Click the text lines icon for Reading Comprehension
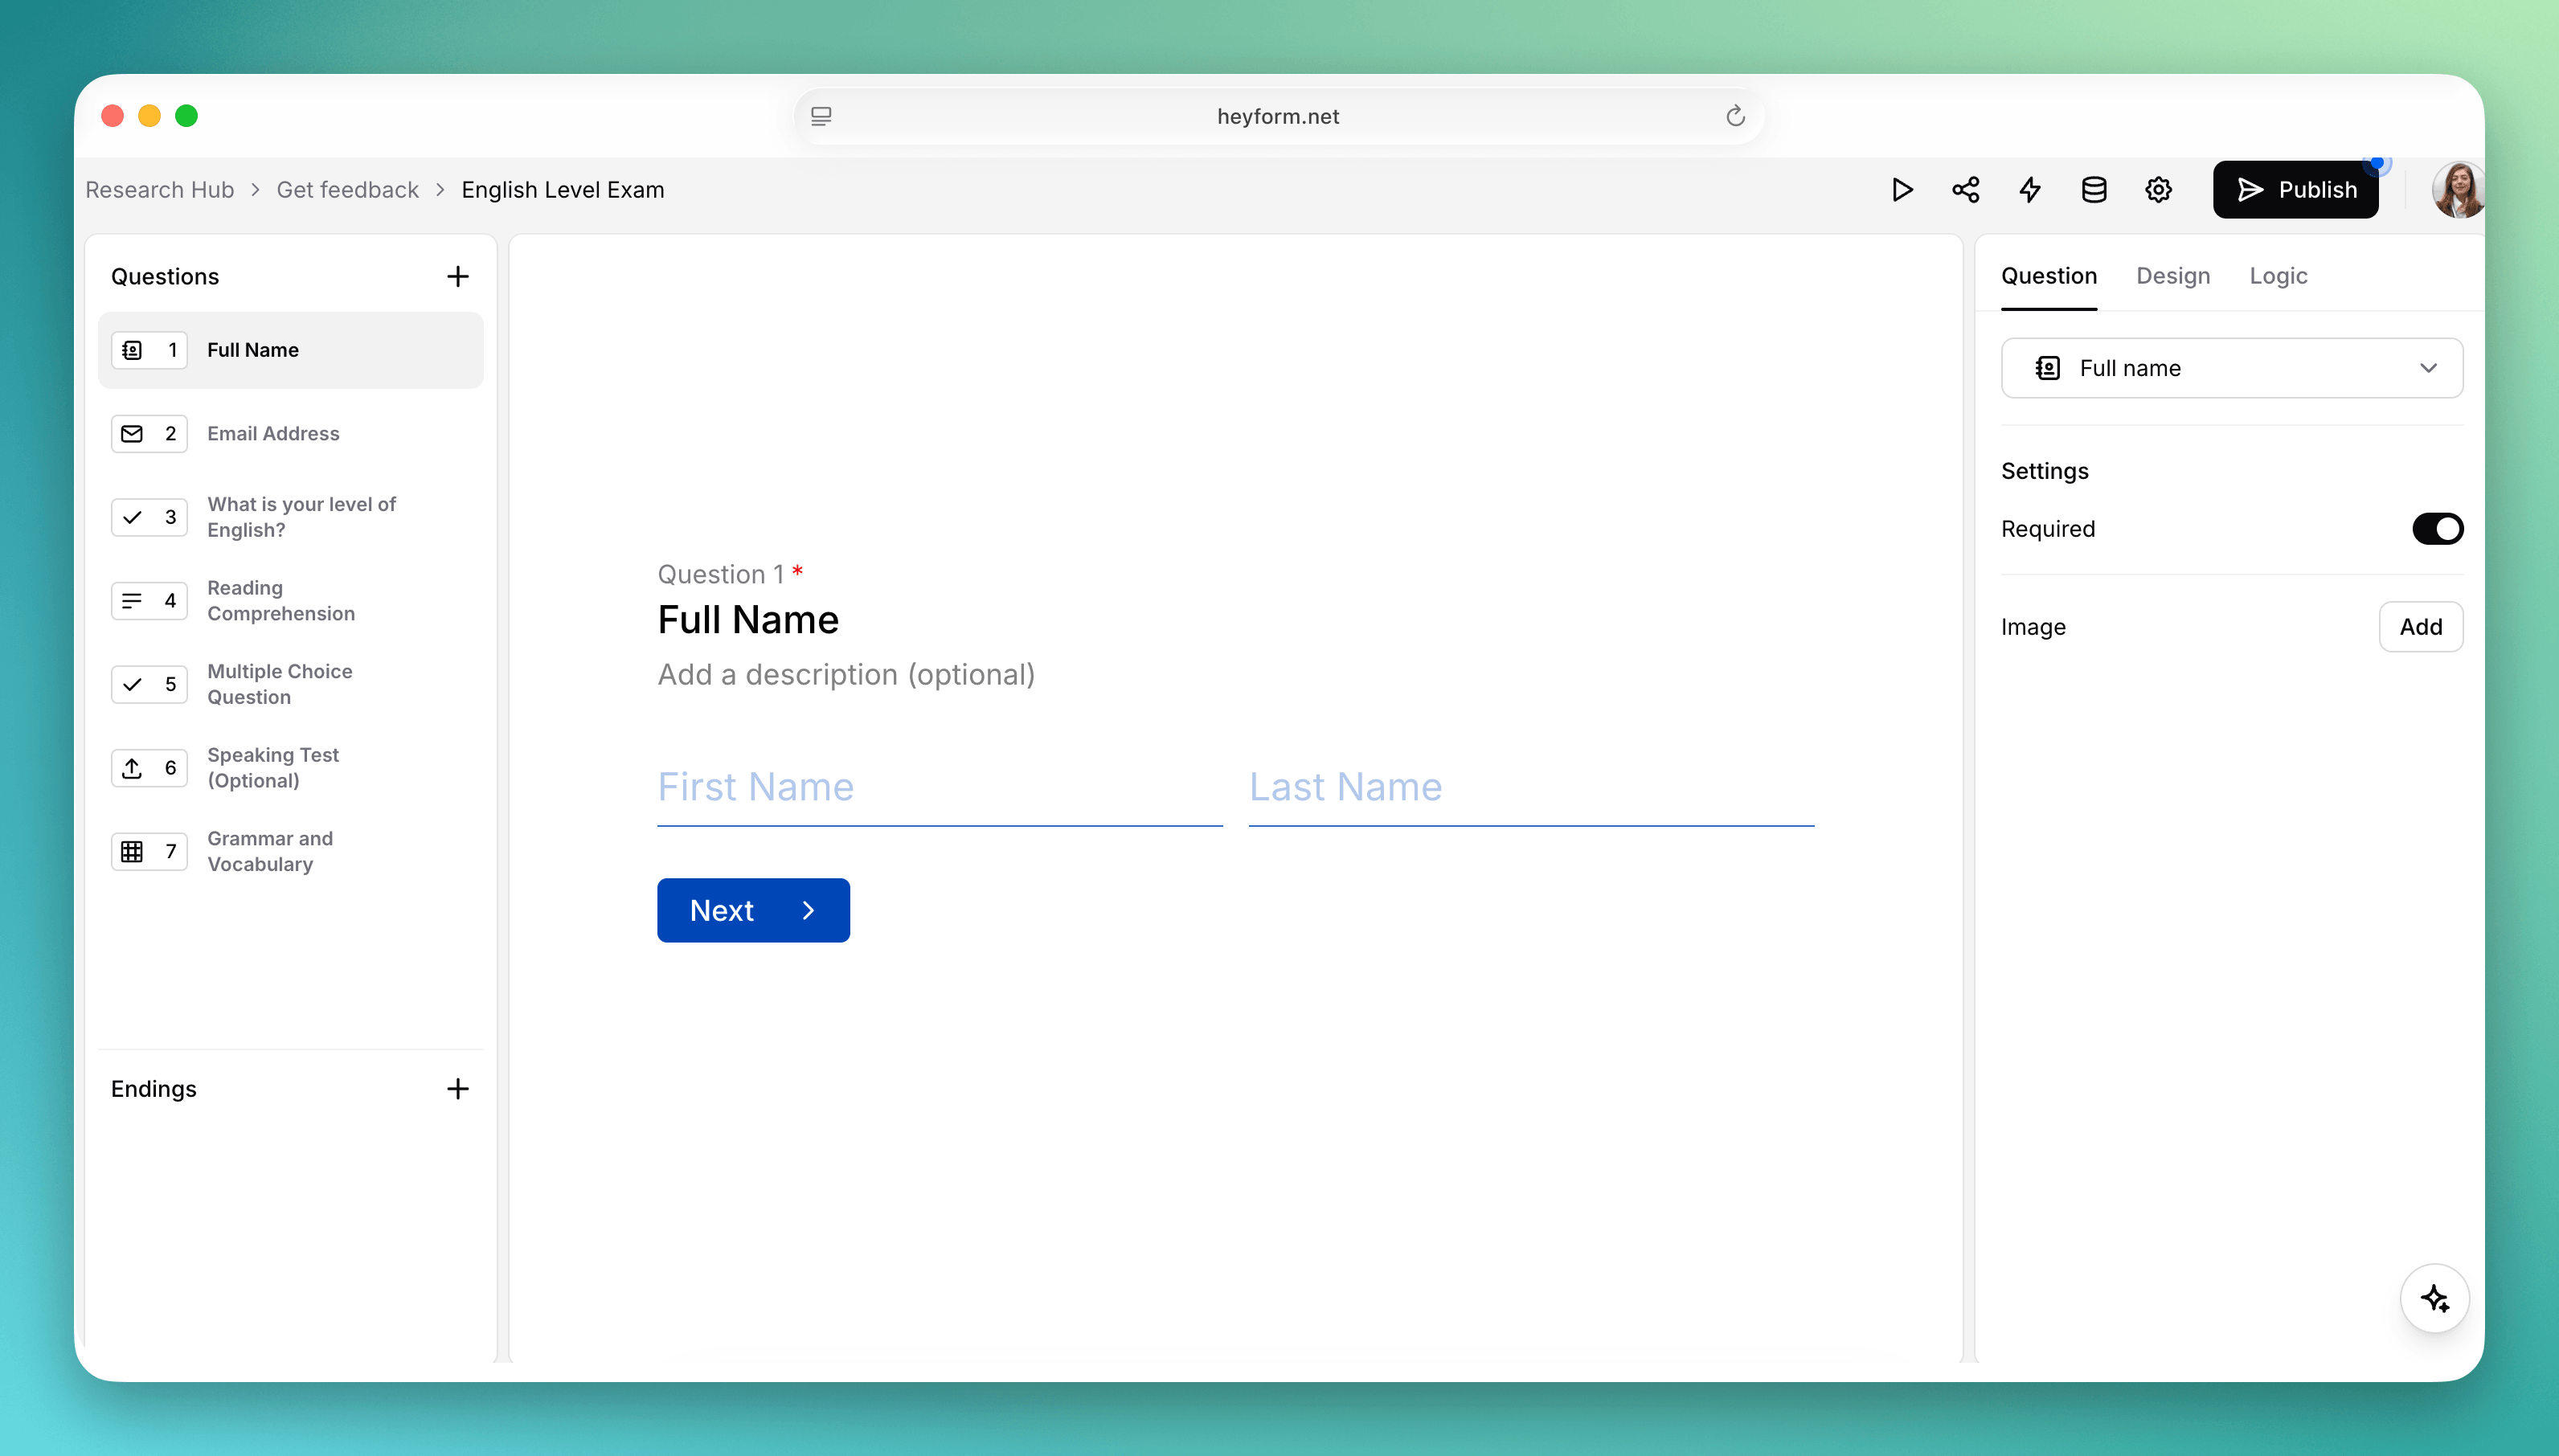This screenshot has width=2559, height=1456. point(132,601)
